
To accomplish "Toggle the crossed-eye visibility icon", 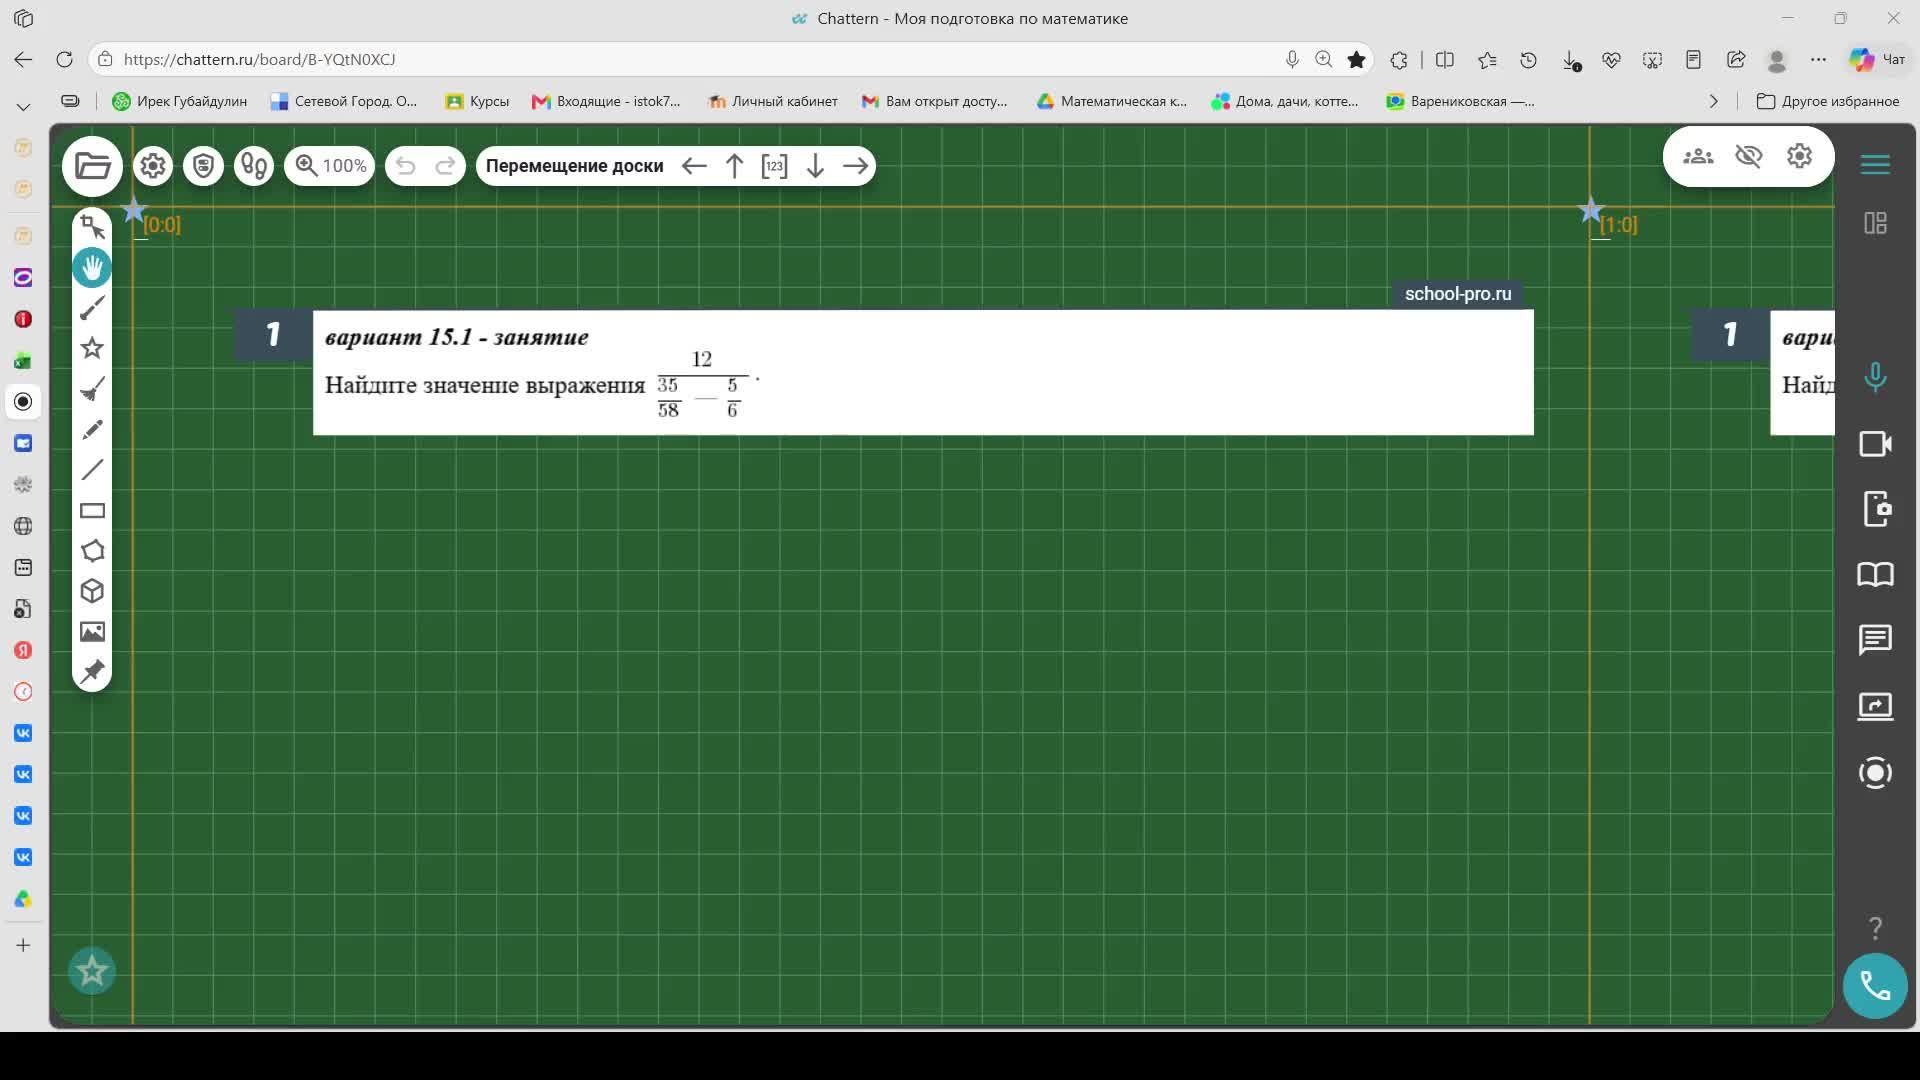I will coord(1748,156).
